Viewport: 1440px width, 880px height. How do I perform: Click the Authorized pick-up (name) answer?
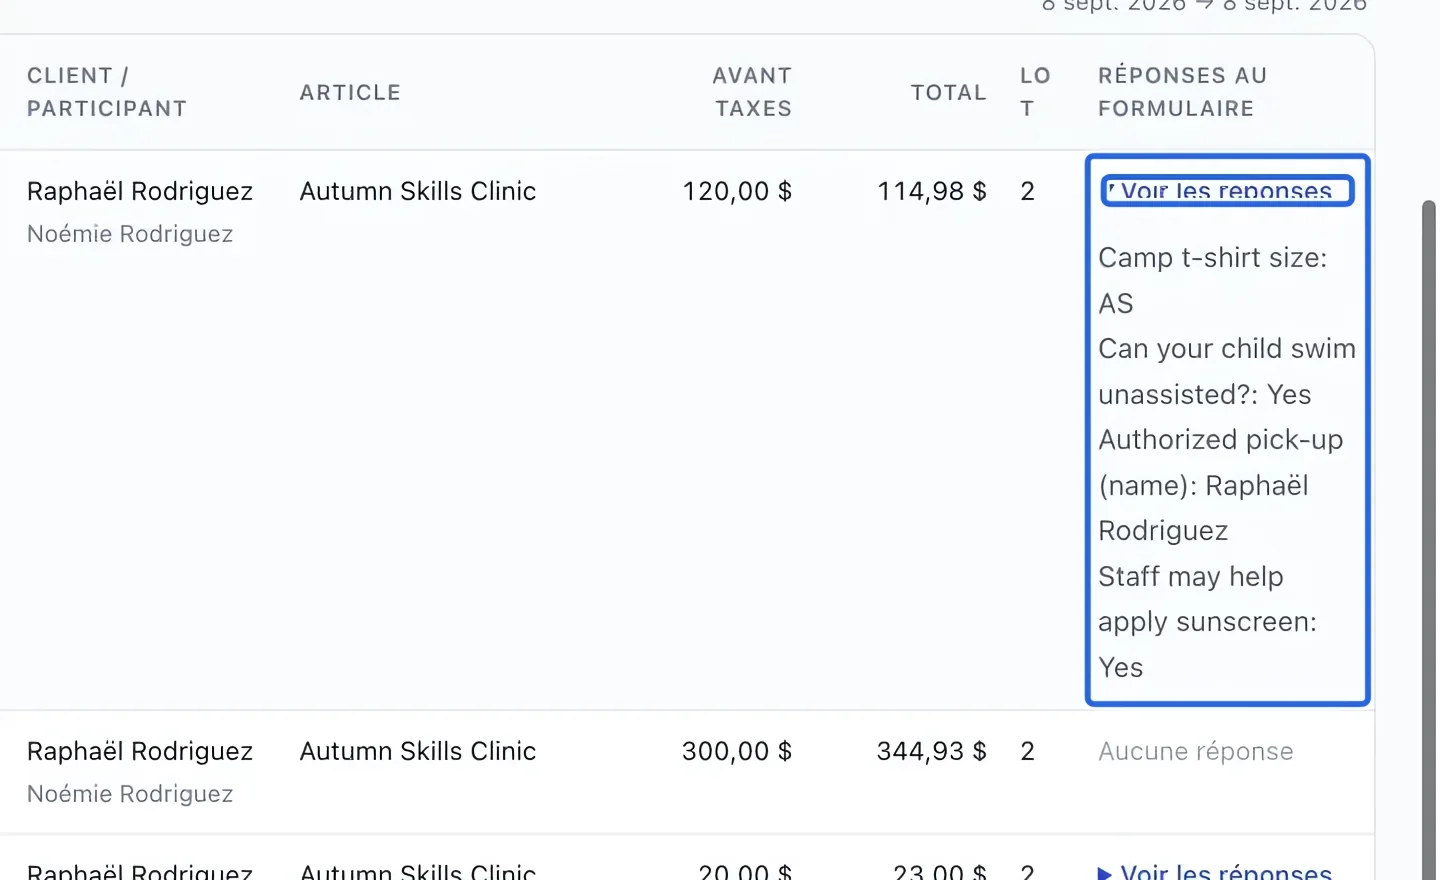[x=1221, y=485]
